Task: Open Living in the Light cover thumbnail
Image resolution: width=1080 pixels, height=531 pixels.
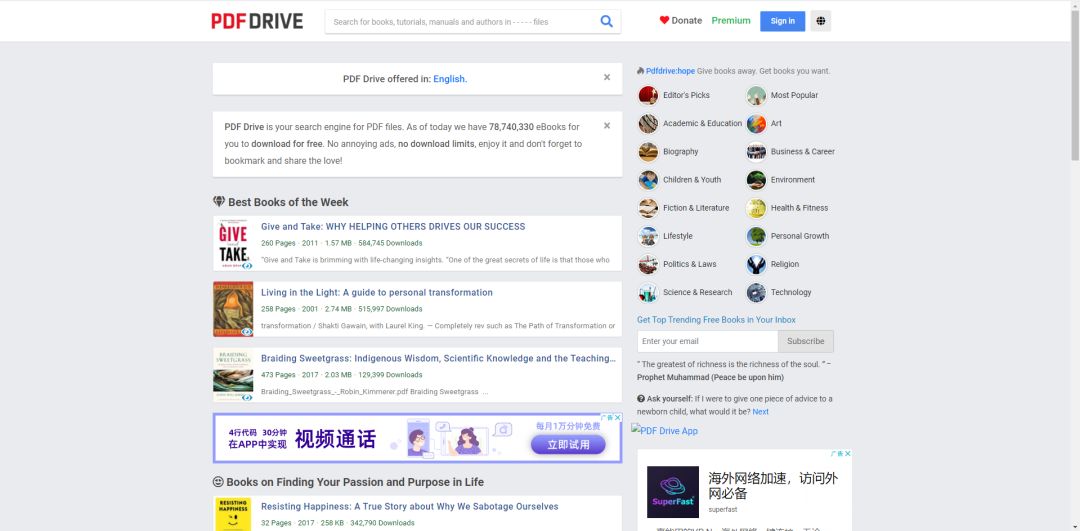Action: [233, 309]
